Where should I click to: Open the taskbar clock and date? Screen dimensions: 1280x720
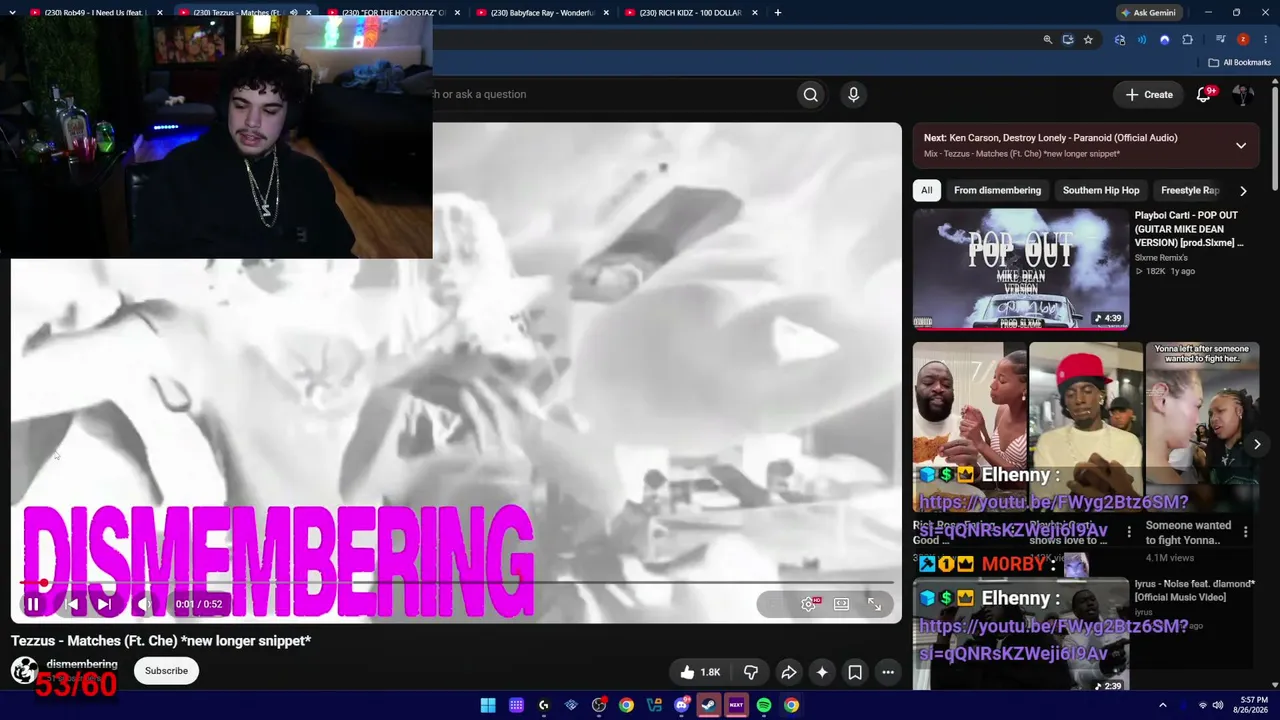(x=1253, y=705)
